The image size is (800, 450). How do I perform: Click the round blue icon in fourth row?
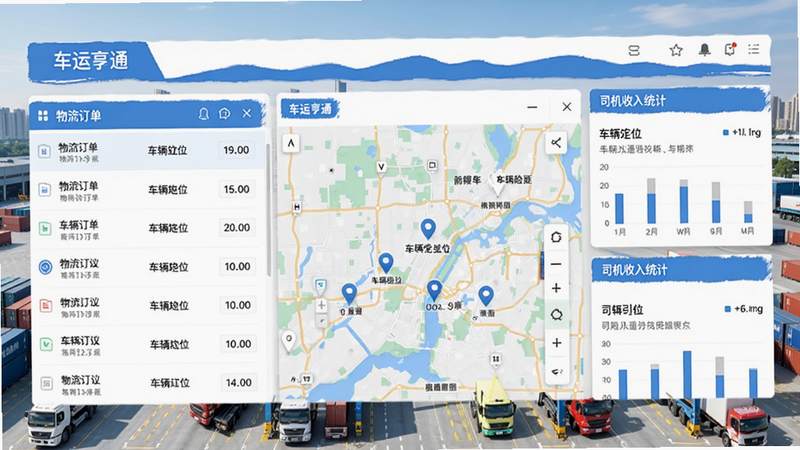point(45,267)
